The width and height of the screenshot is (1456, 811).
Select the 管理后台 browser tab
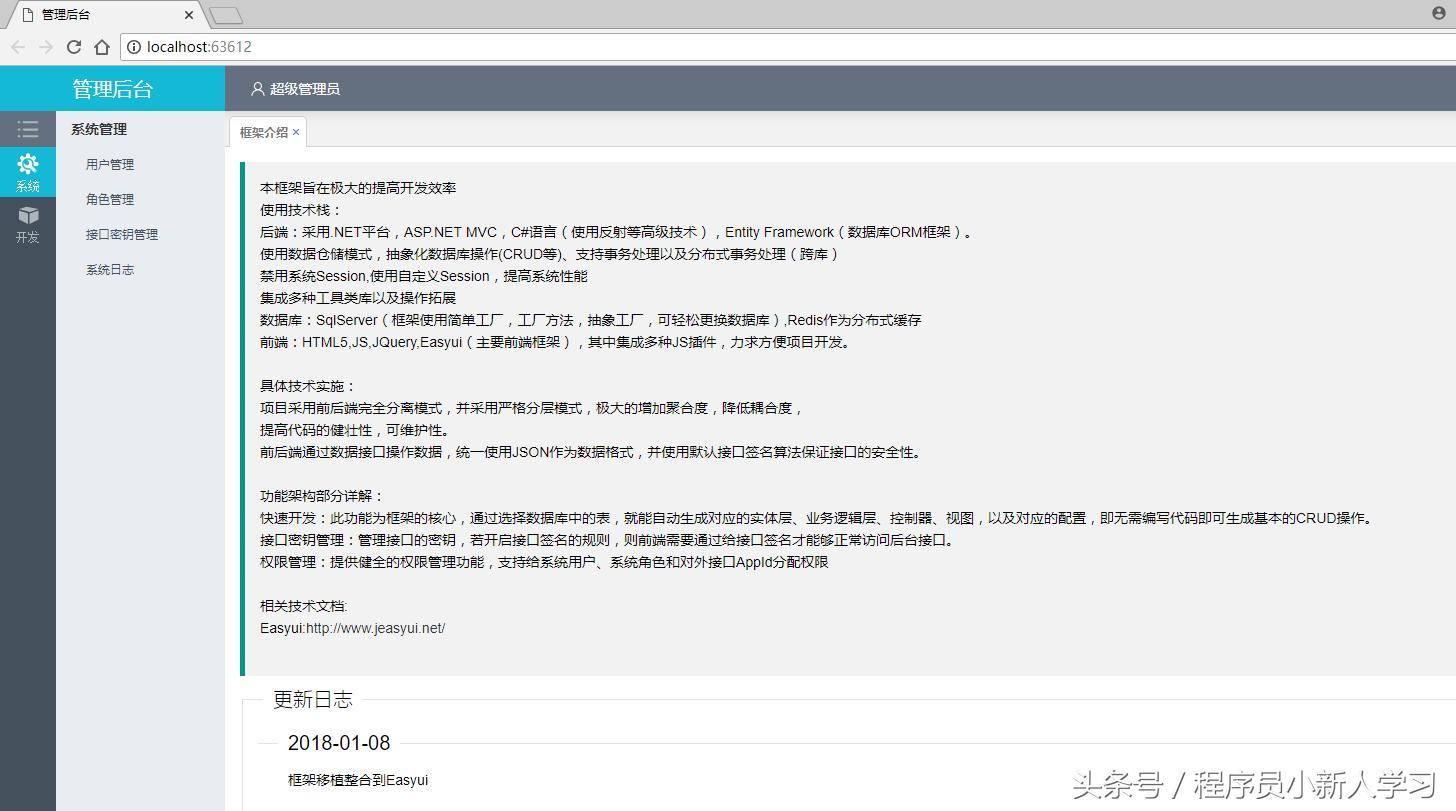(100, 14)
